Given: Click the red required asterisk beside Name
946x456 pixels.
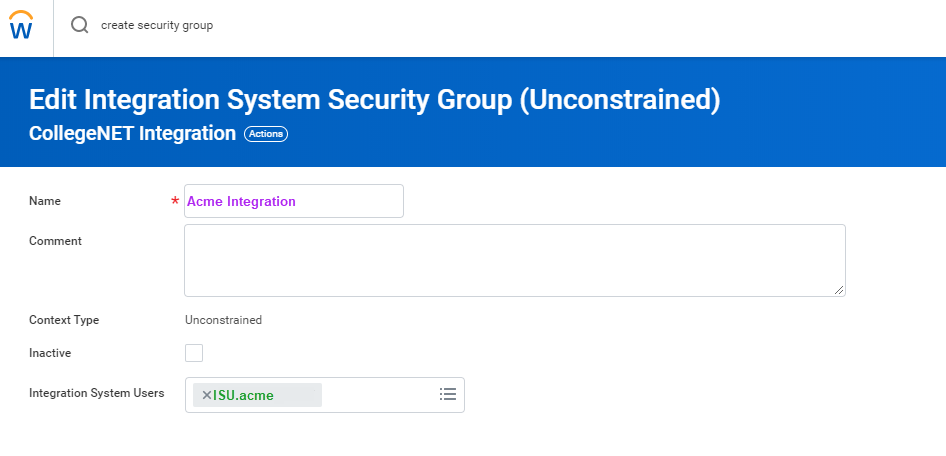Looking at the screenshot, I should 175,202.
